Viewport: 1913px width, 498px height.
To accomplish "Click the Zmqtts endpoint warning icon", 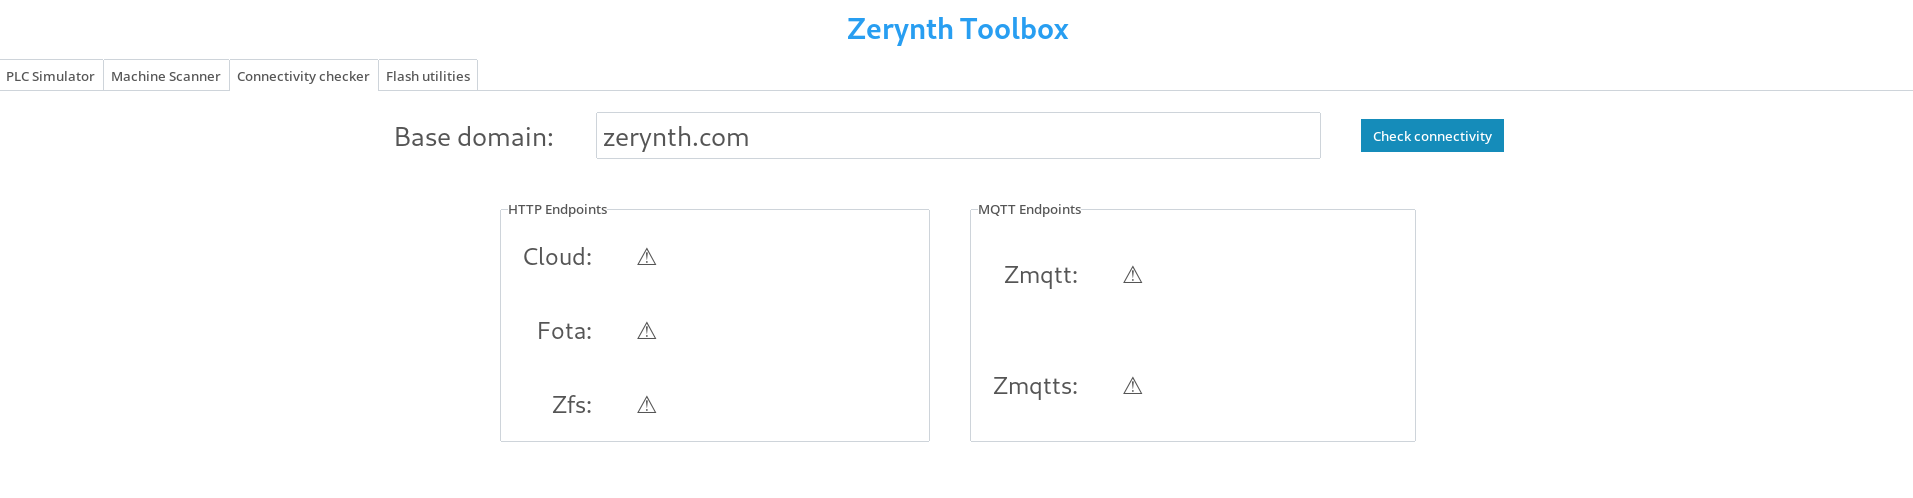I will coord(1133,386).
